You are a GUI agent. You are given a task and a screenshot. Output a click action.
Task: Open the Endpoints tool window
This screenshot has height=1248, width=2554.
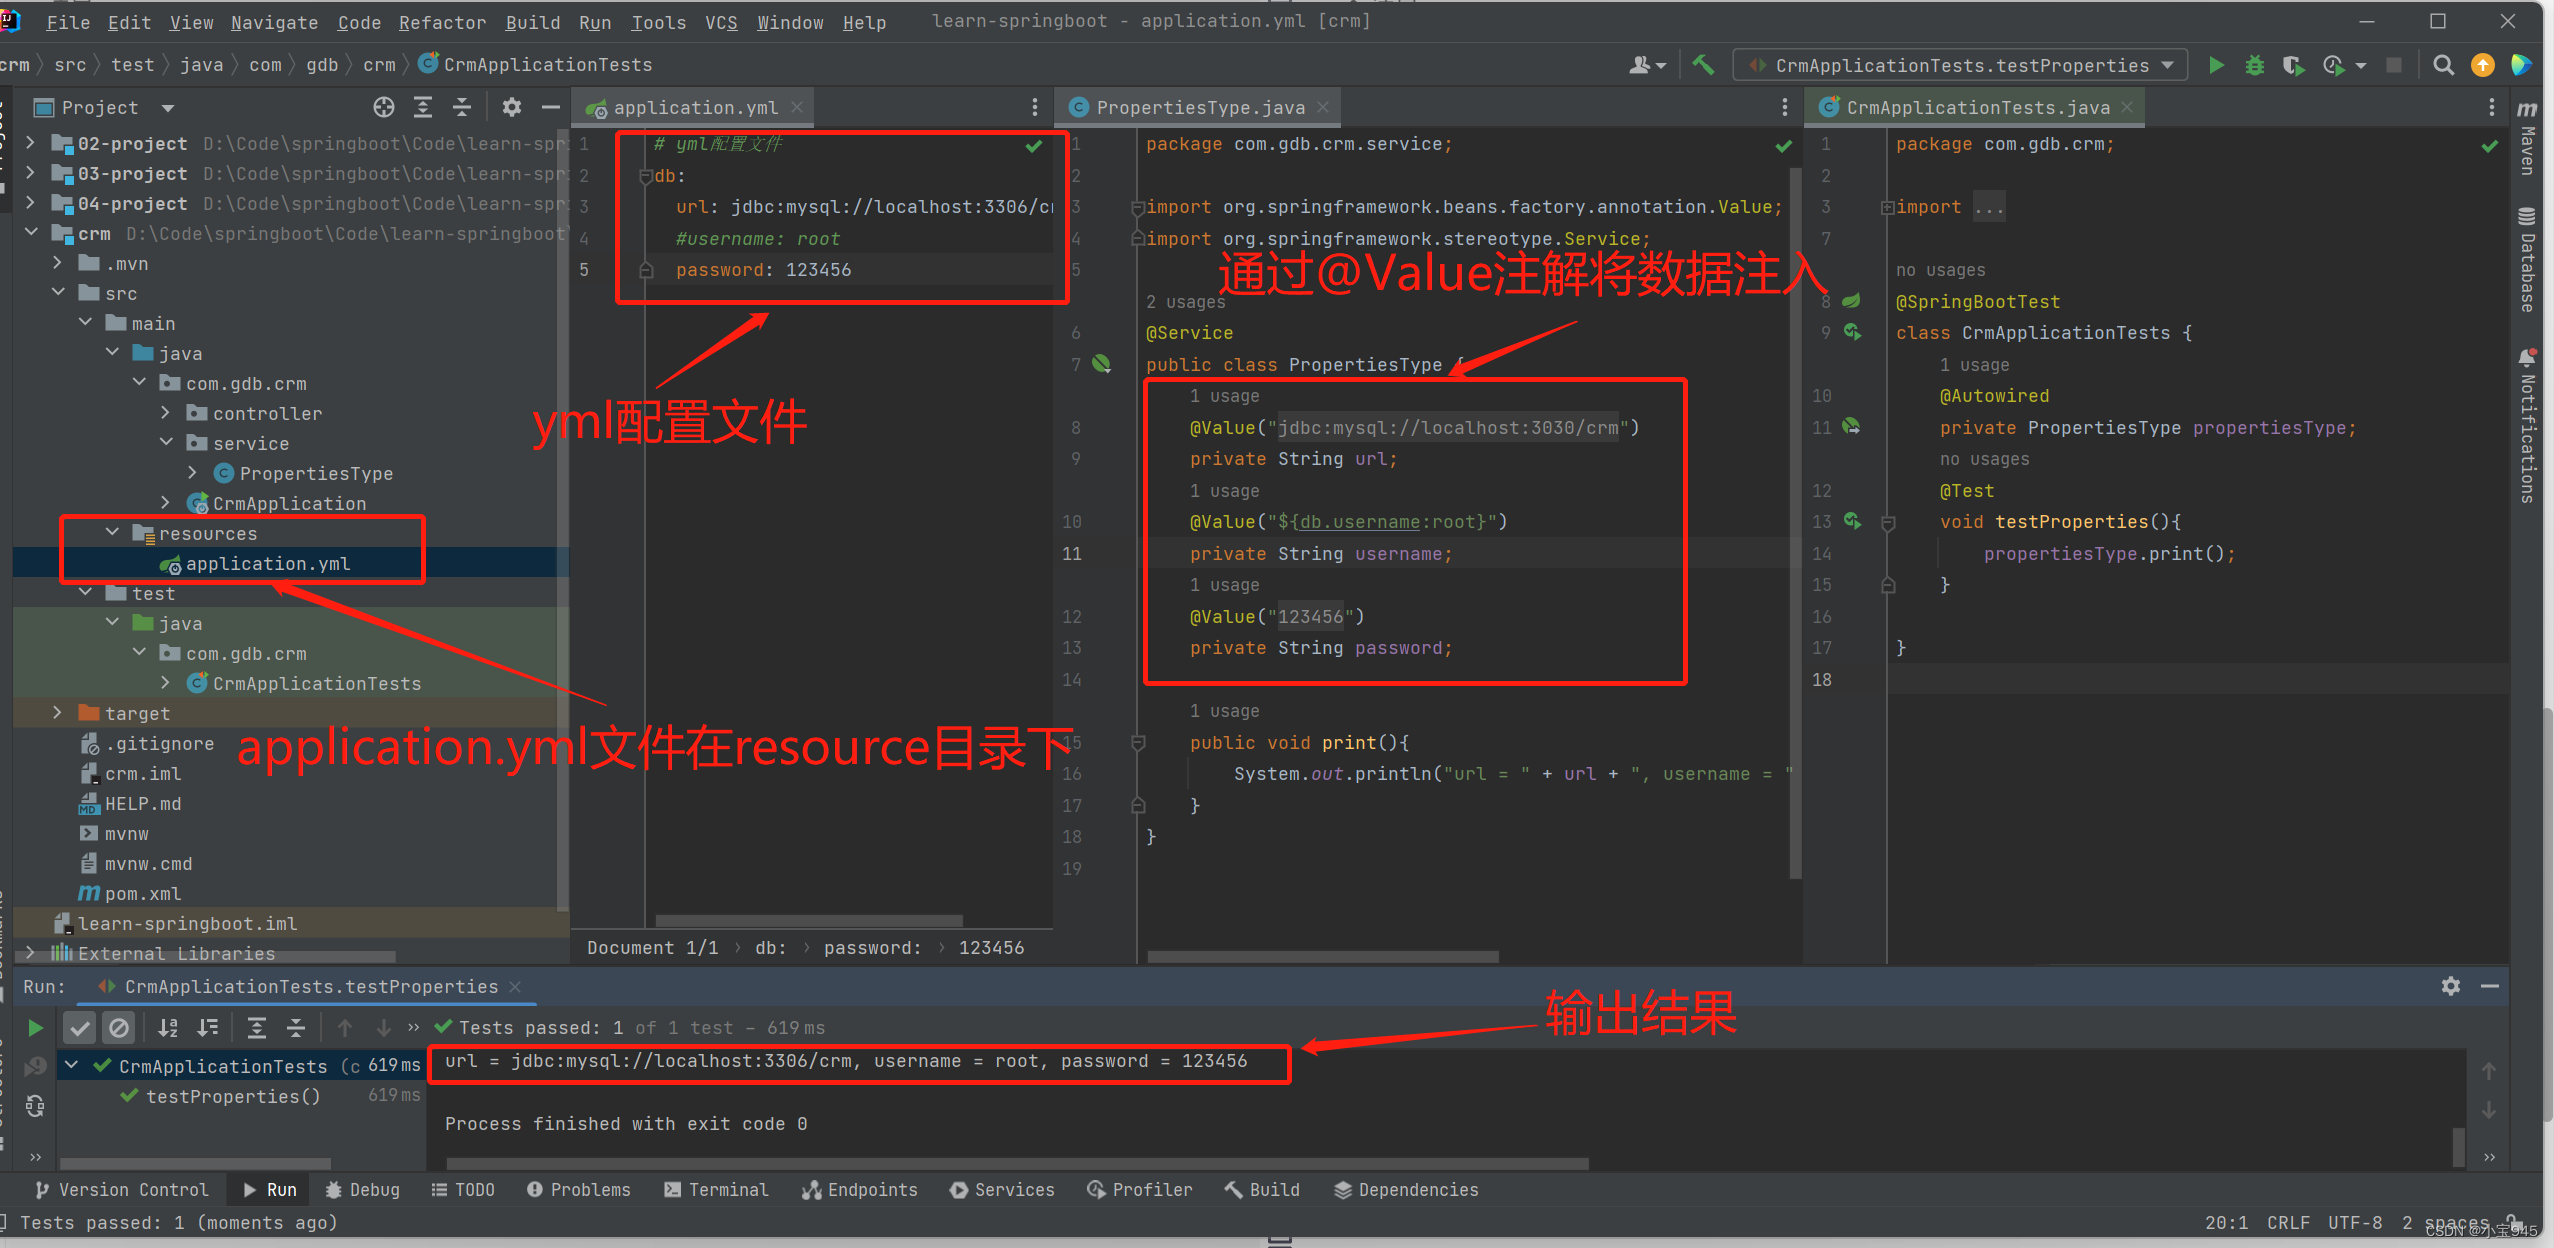pyautogui.click(x=859, y=1189)
